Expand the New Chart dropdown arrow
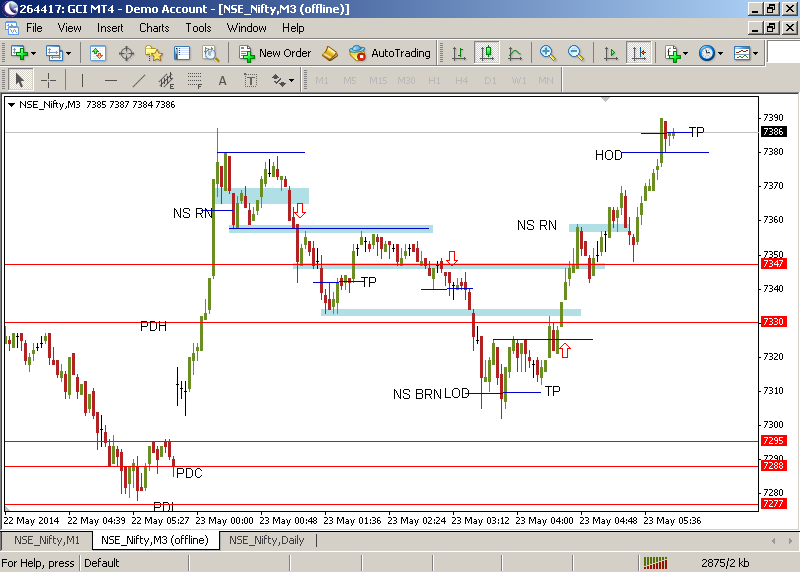Image resolution: width=800 pixels, height=572 pixels. (x=34, y=53)
